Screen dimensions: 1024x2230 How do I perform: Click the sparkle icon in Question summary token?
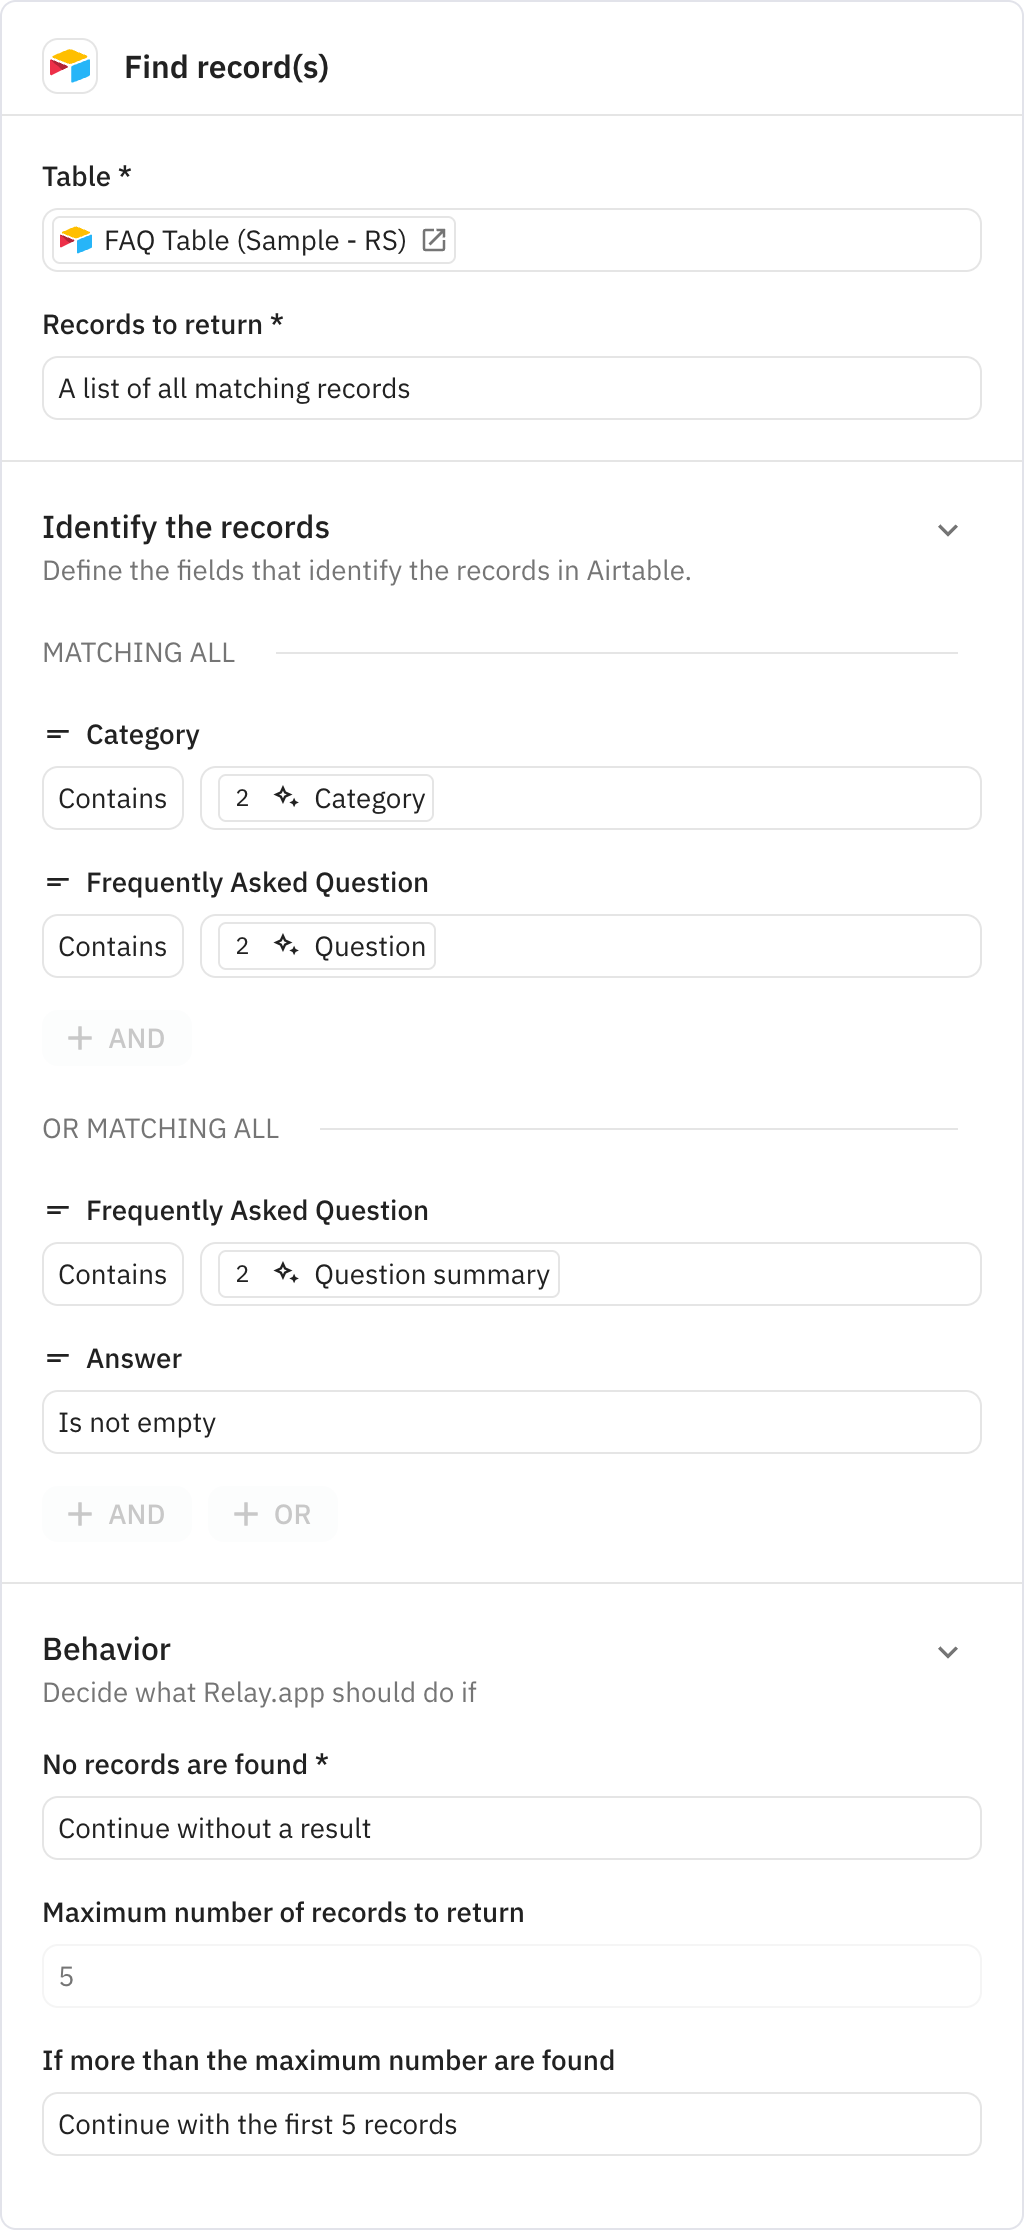pyautogui.click(x=286, y=1273)
